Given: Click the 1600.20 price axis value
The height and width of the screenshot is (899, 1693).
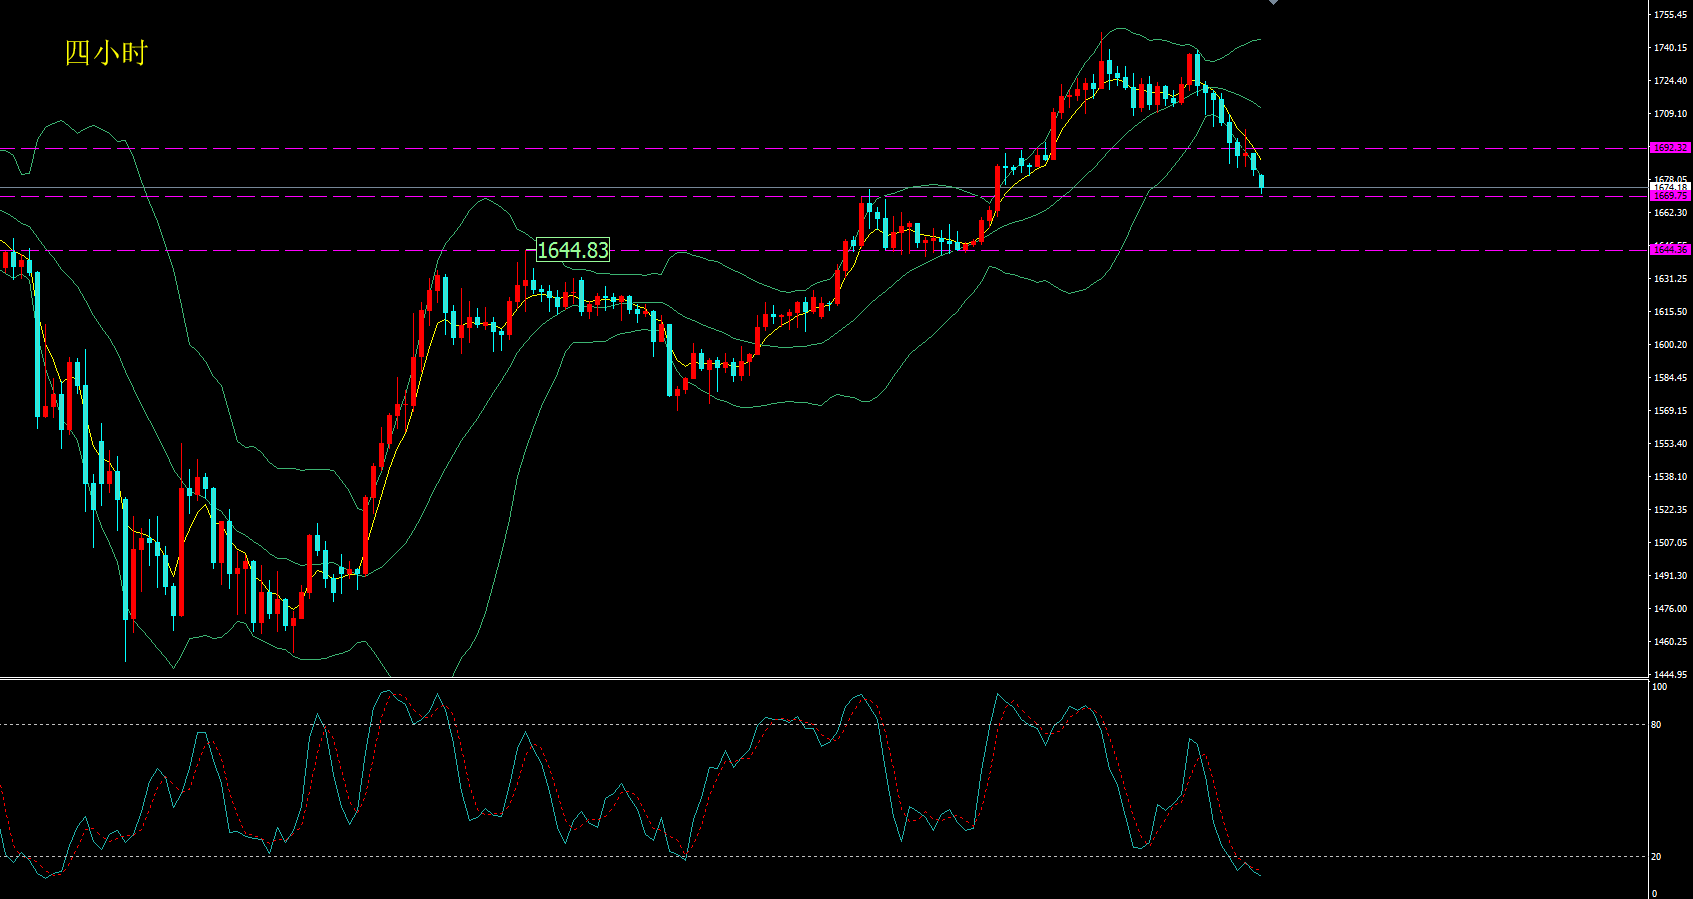Looking at the screenshot, I should click(x=1670, y=345).
